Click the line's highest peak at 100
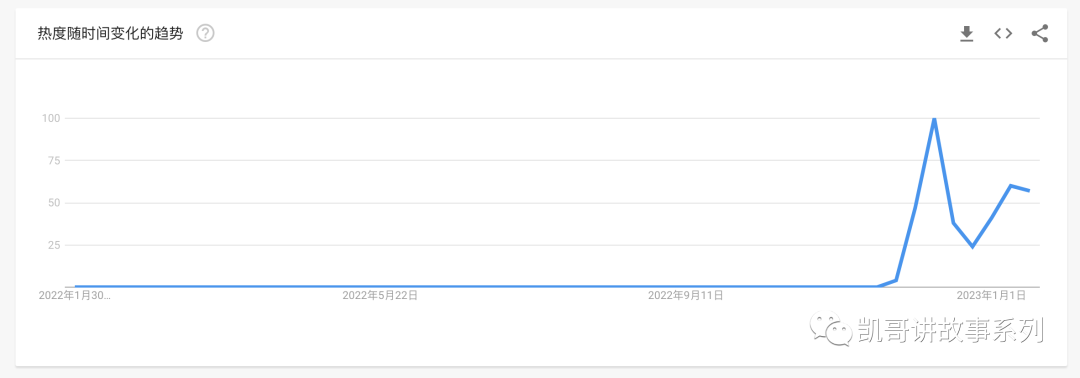This screenshot has height=378, width=1080. [x=934, y=120]
